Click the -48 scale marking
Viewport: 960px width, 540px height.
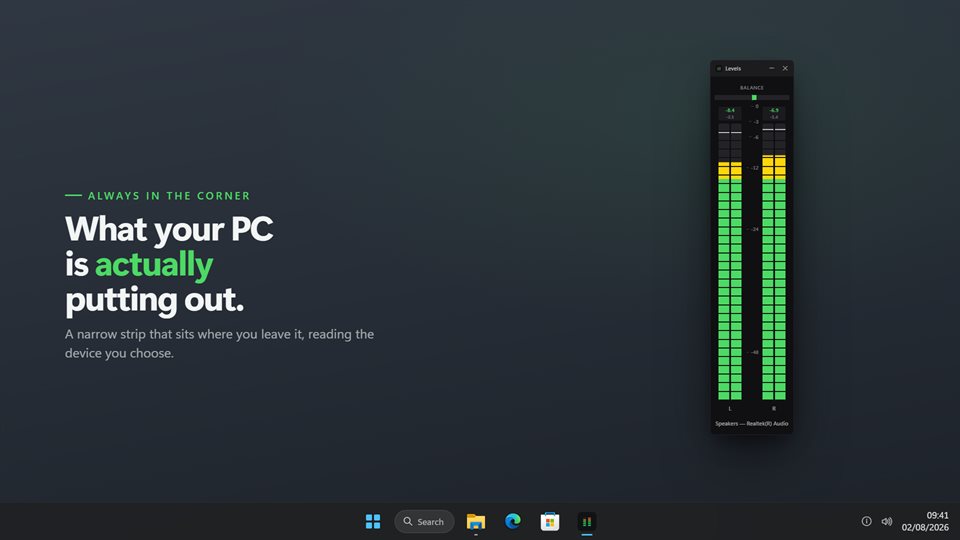pyautogui.click(x=755, y=352)
